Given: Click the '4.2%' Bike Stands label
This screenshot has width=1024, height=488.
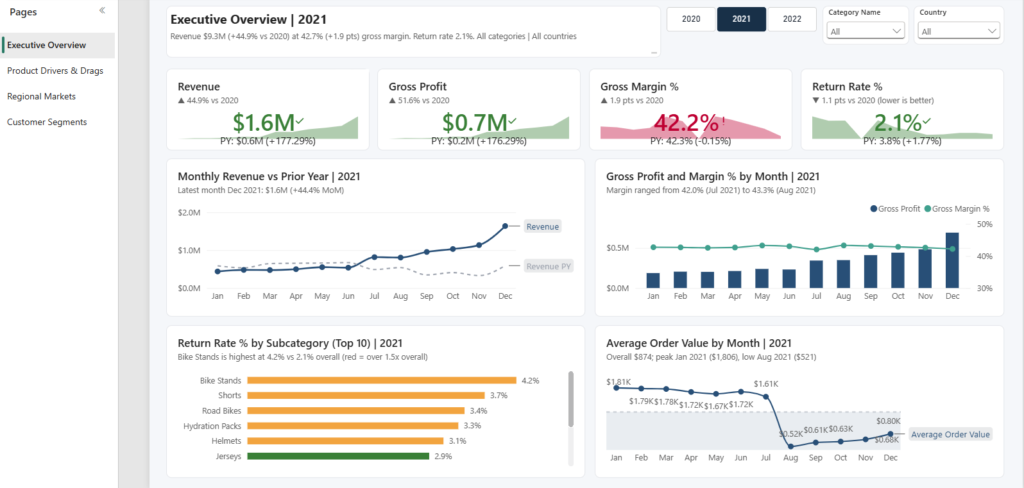Looking at the screenshot, I should pyautogui.click(x=530, y=380).
